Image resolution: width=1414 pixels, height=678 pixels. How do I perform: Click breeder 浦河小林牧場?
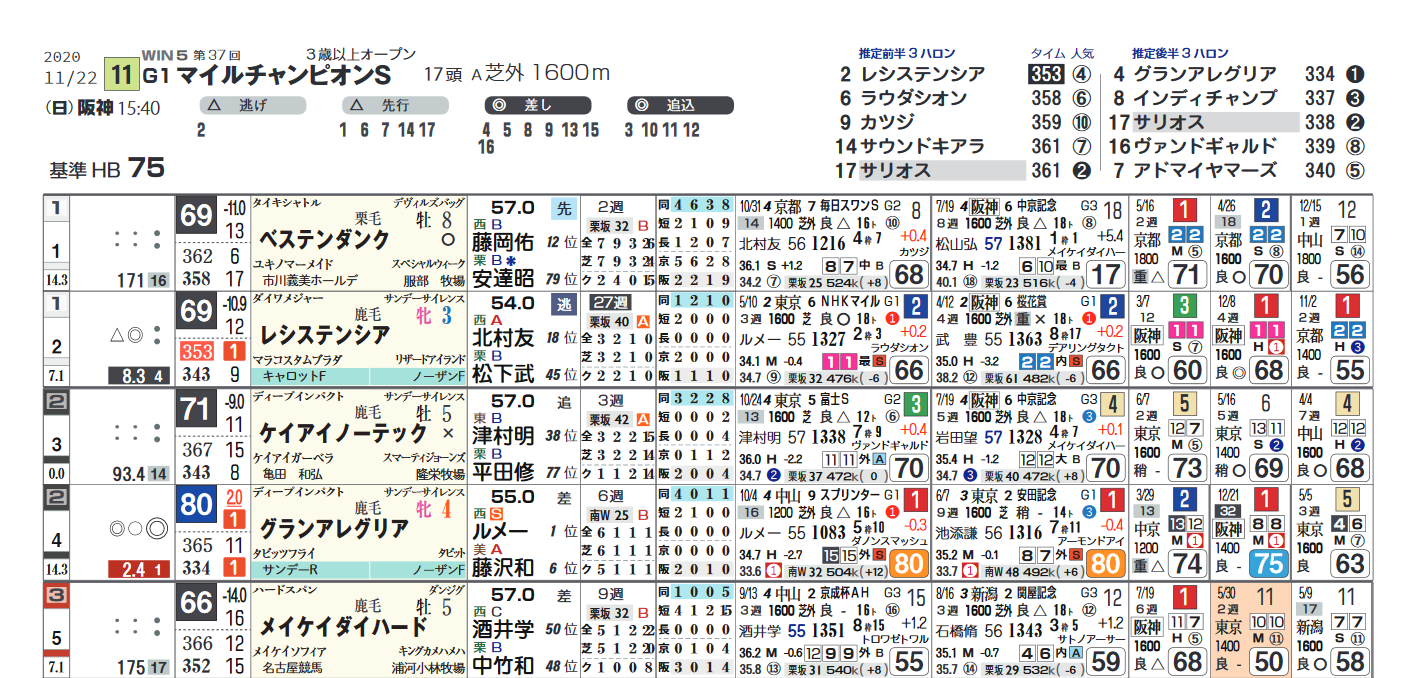tap(428, 667)
